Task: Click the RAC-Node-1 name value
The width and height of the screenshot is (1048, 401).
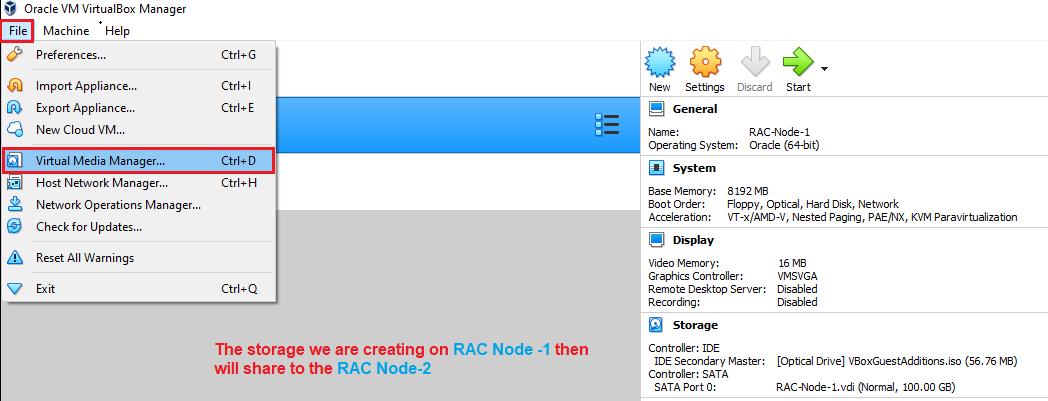Action: [778, 132]
